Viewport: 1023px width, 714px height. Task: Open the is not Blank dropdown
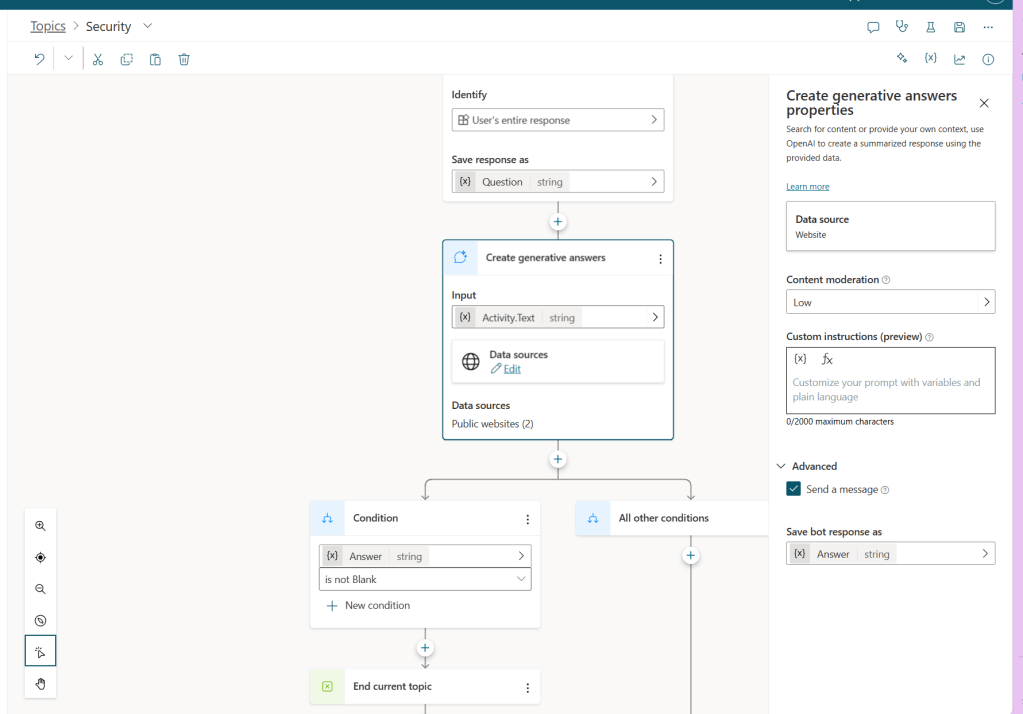click(x=425, y=580)
